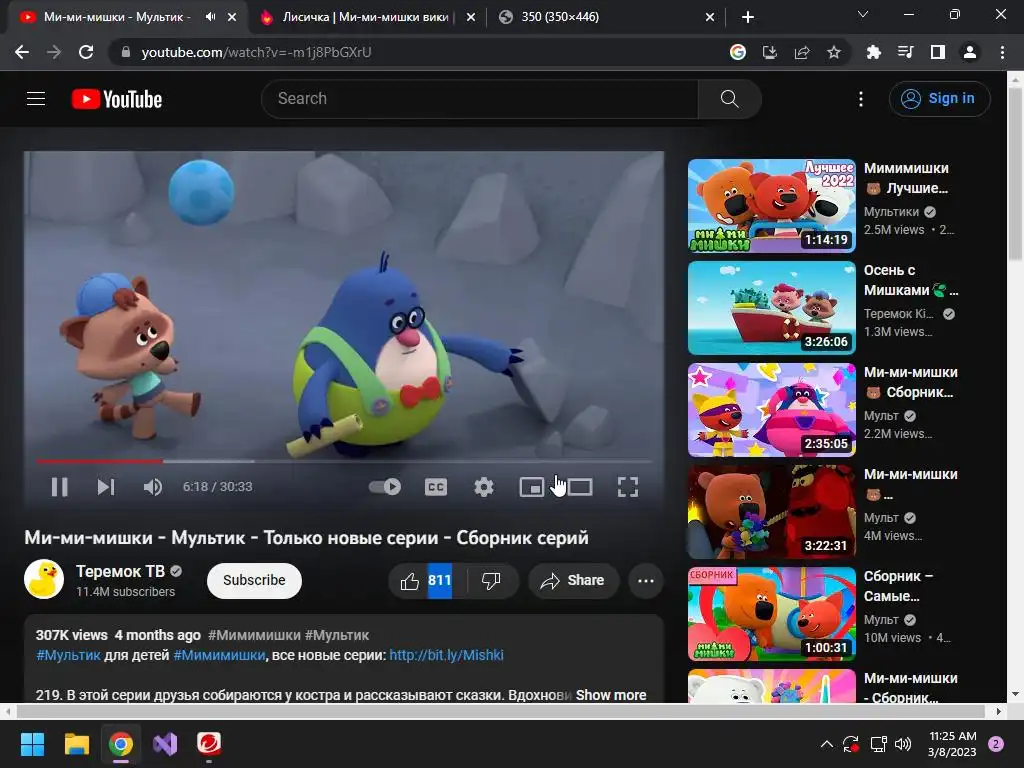Image resolution: width=1024 pixels, height=768 pixels.
Task: Toggle the autoplay switch
Action: click(x=385, y=487)
